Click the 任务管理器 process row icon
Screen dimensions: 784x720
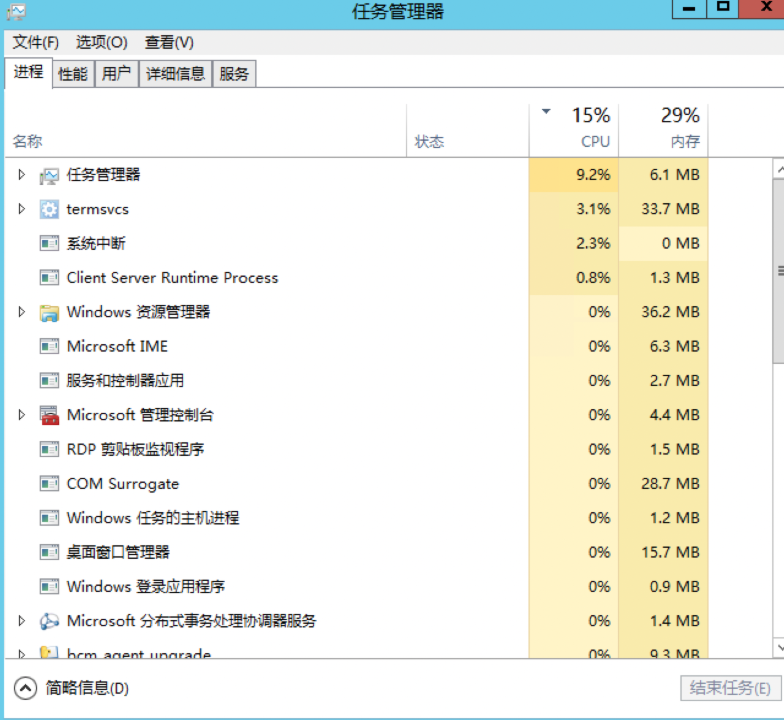pyautogui.click(x=49, y=176)
